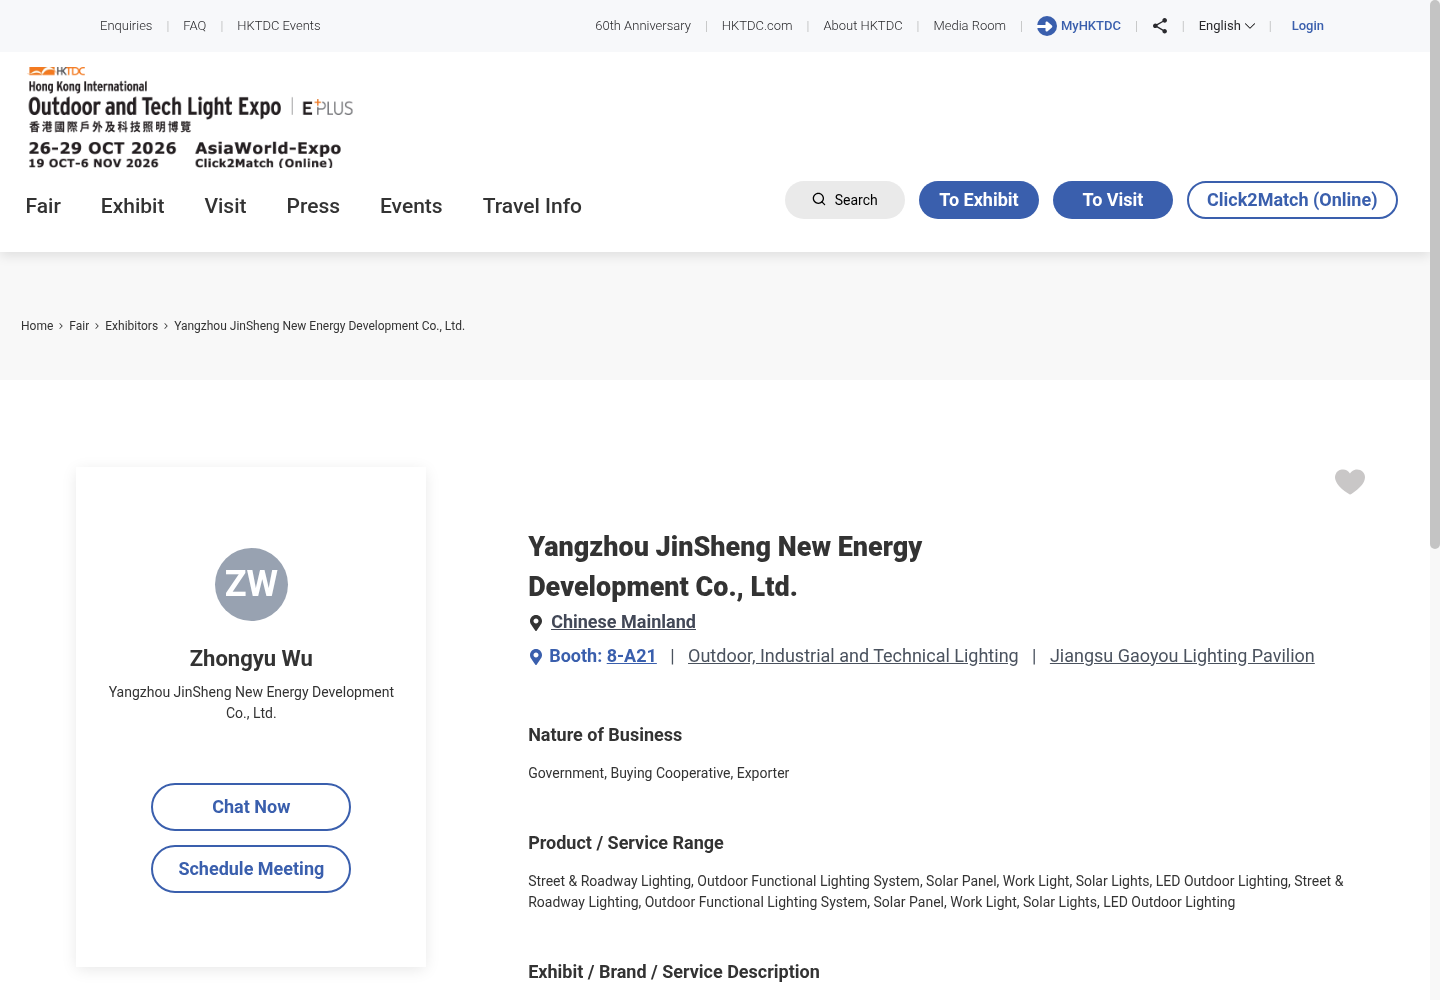Click the Exhibit / Brand / Service Description heading

[674, 972]
